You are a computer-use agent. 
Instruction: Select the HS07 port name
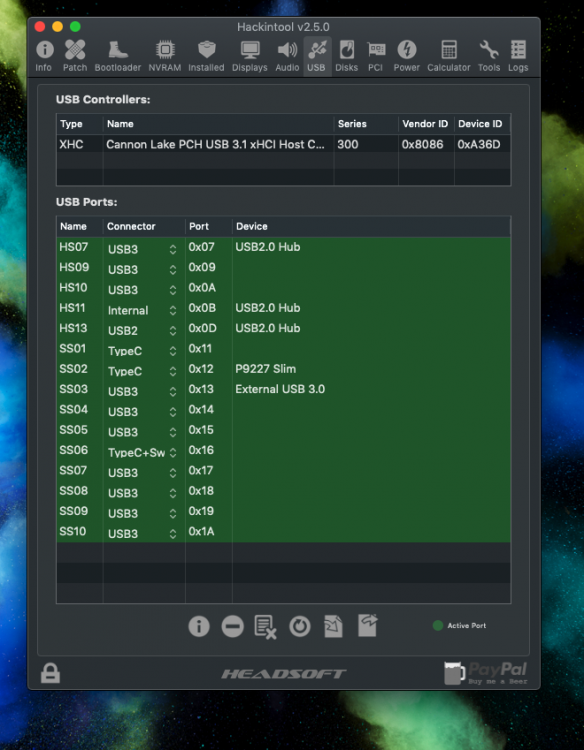point(74,247)
